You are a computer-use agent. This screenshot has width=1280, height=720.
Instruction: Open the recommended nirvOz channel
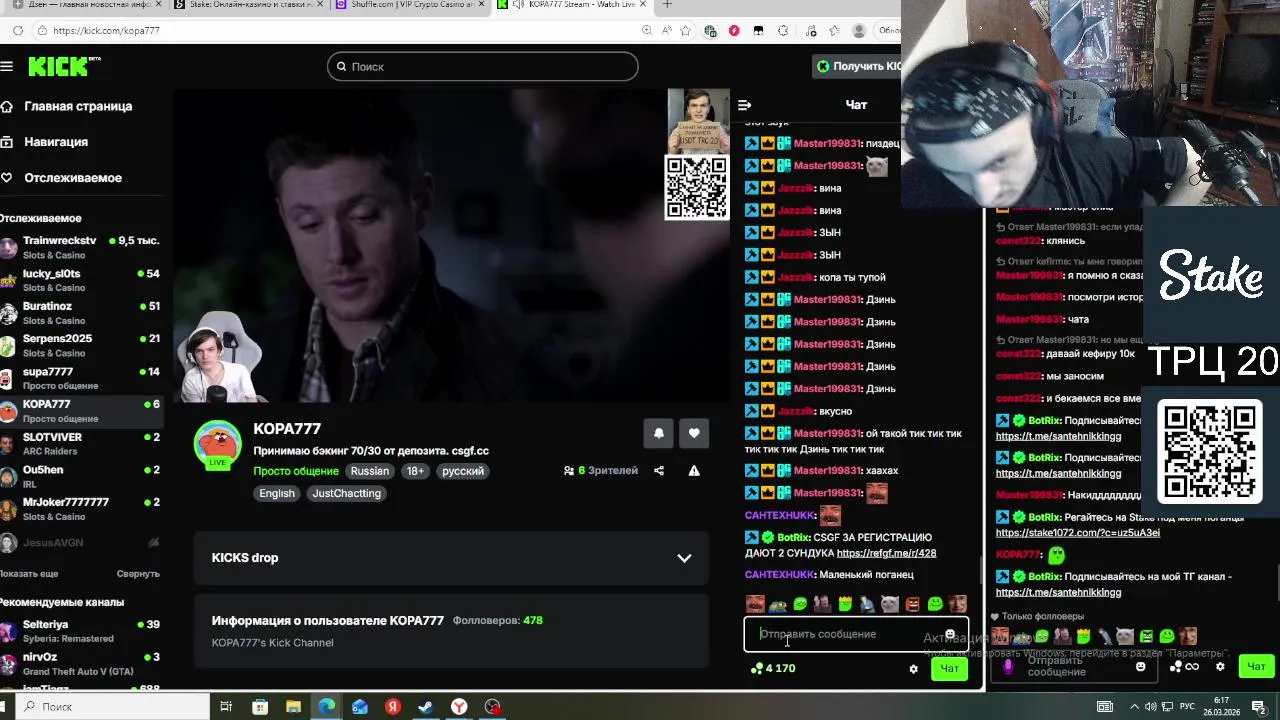click(x=80, y=664)
